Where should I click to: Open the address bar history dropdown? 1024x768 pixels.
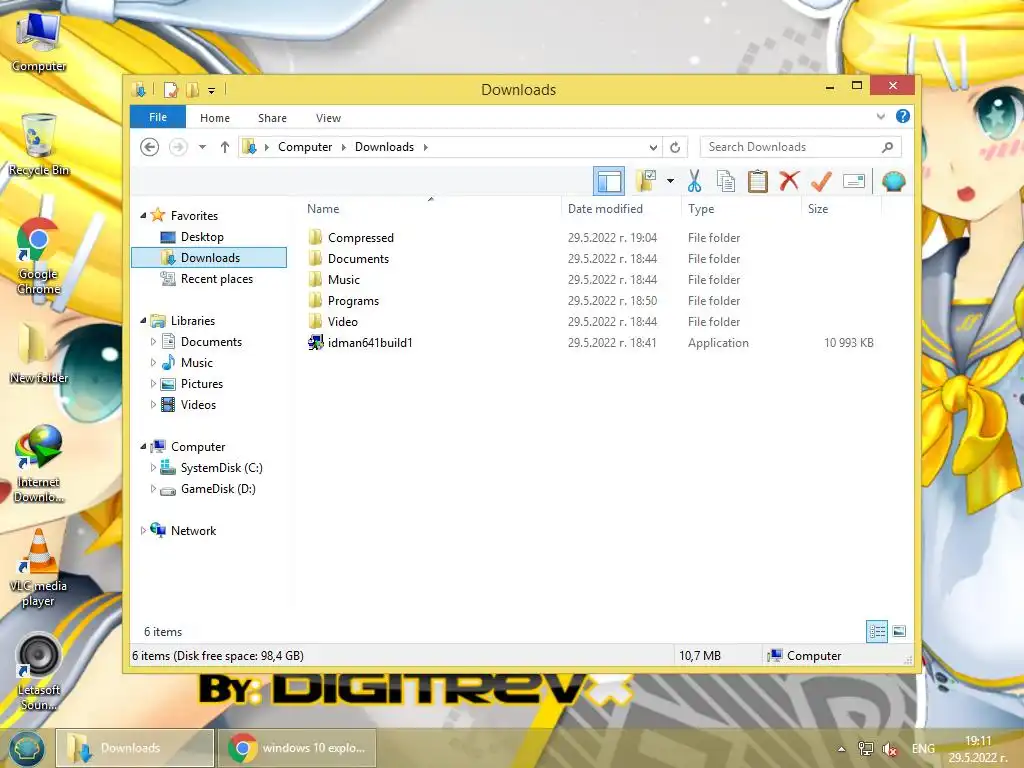(653, 147)
